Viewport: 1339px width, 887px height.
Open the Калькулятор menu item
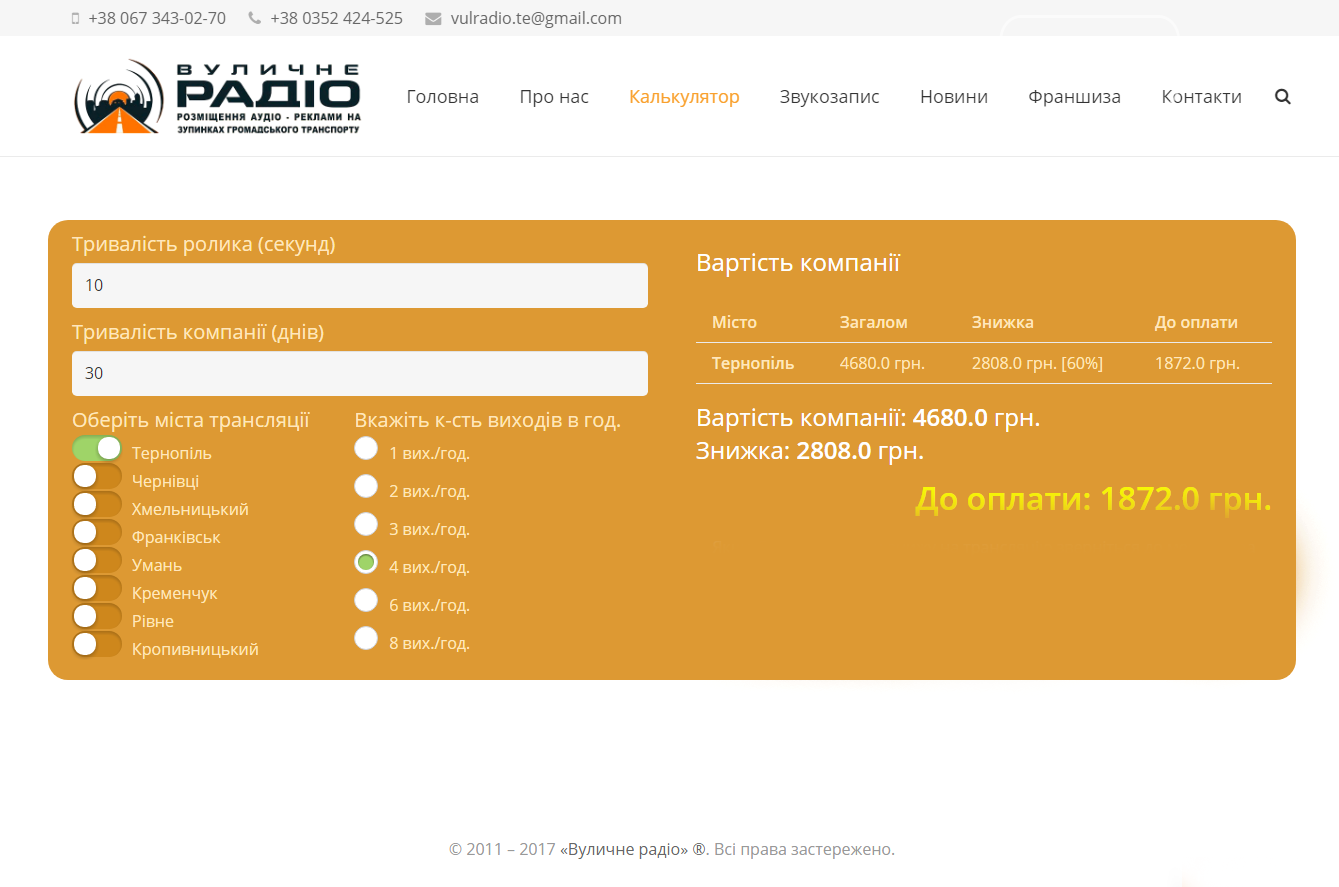(684, 97)
